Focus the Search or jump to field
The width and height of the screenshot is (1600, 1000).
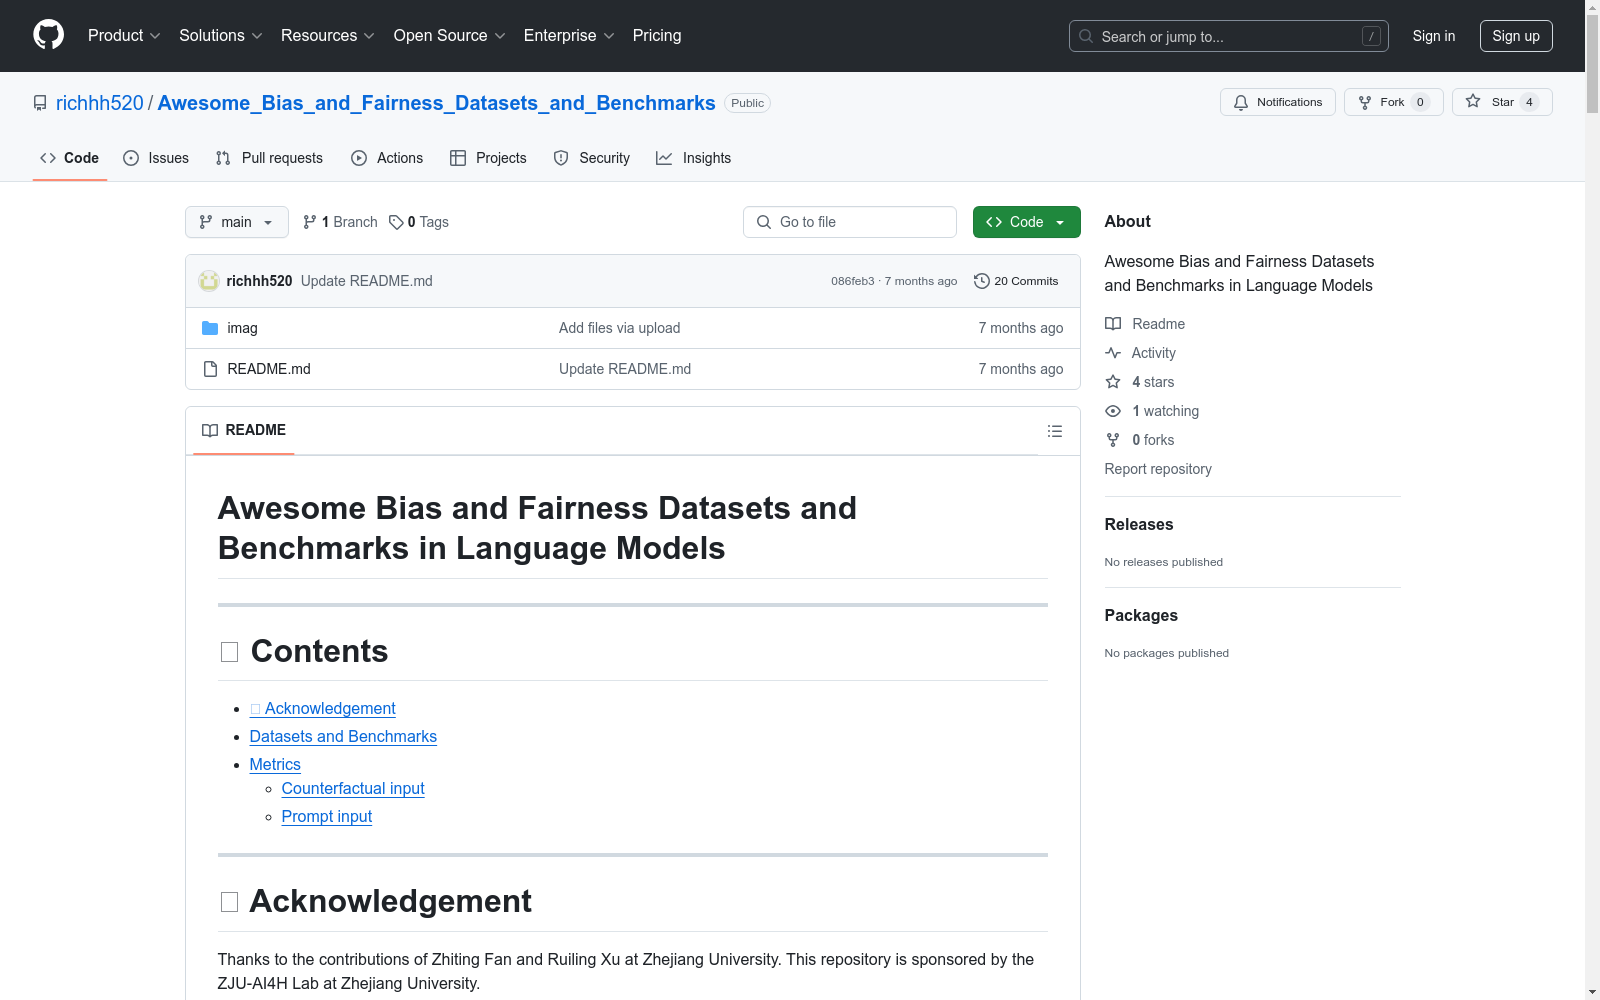click(x=1229, y=36)
